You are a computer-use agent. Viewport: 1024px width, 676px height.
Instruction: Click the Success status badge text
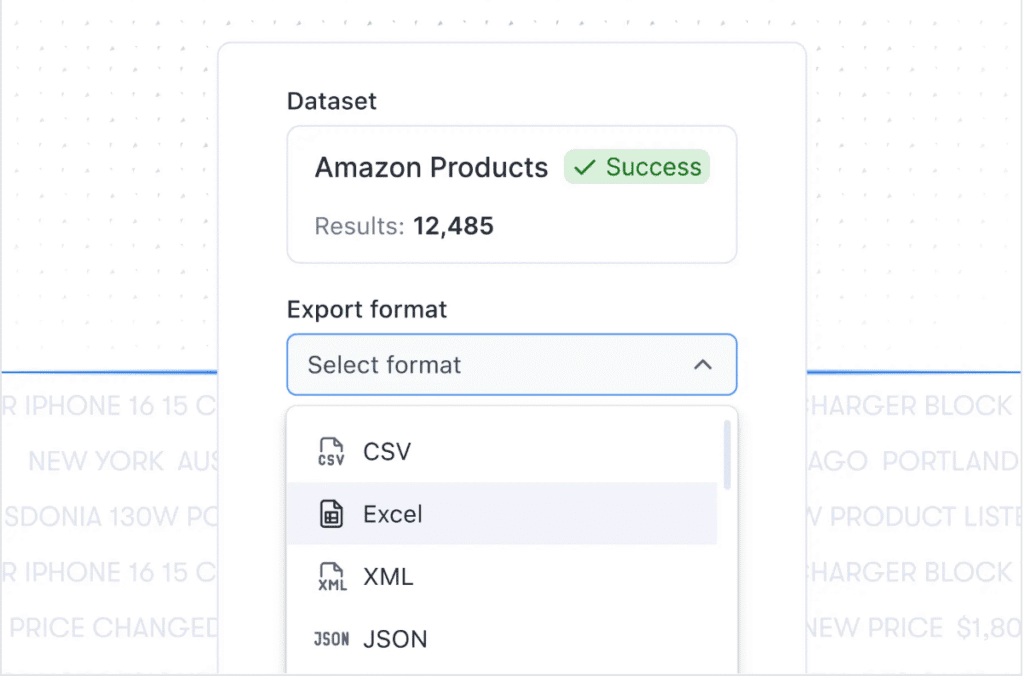pyautogui.click(x=653, y=167)
